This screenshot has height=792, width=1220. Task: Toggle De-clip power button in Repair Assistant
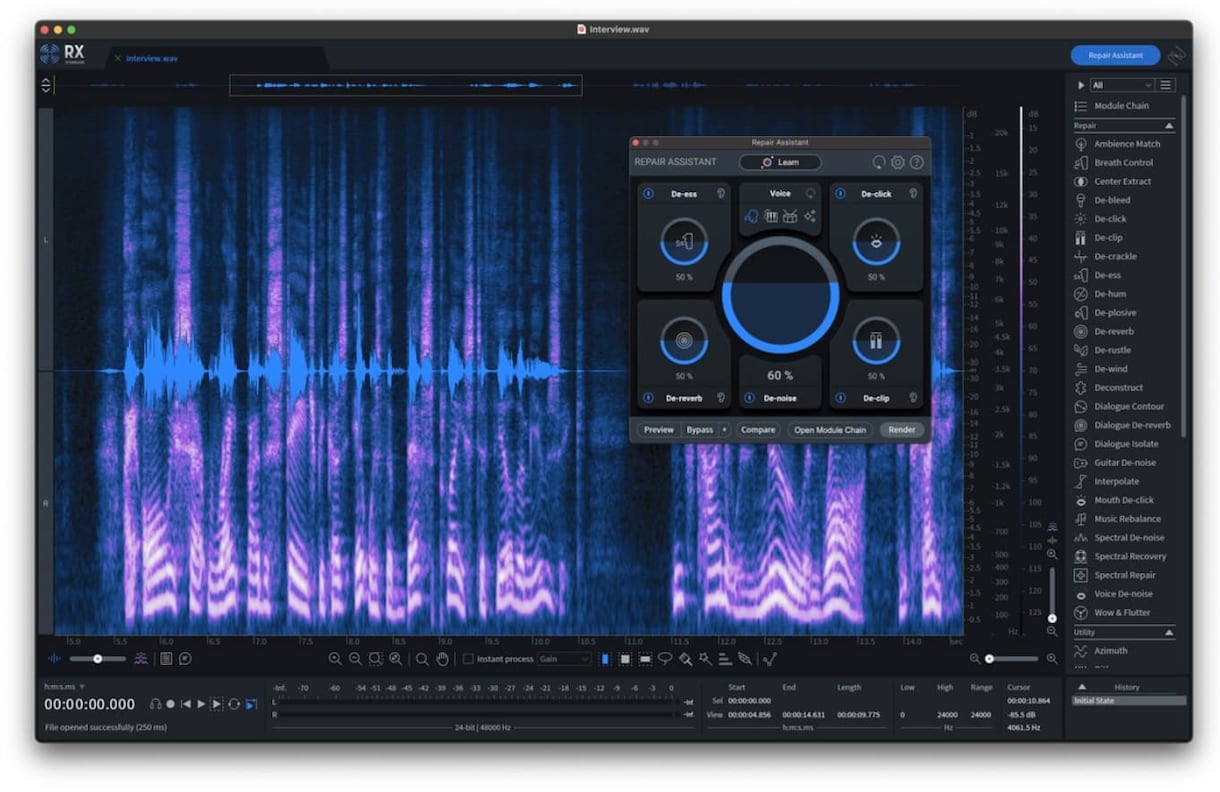pyautogui.click(x=839, y=398)
